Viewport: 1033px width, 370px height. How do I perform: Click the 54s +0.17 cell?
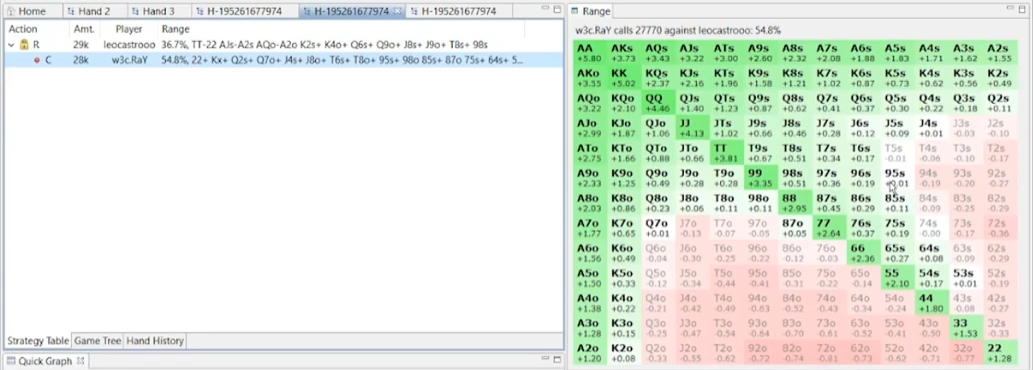click(932, 278)
